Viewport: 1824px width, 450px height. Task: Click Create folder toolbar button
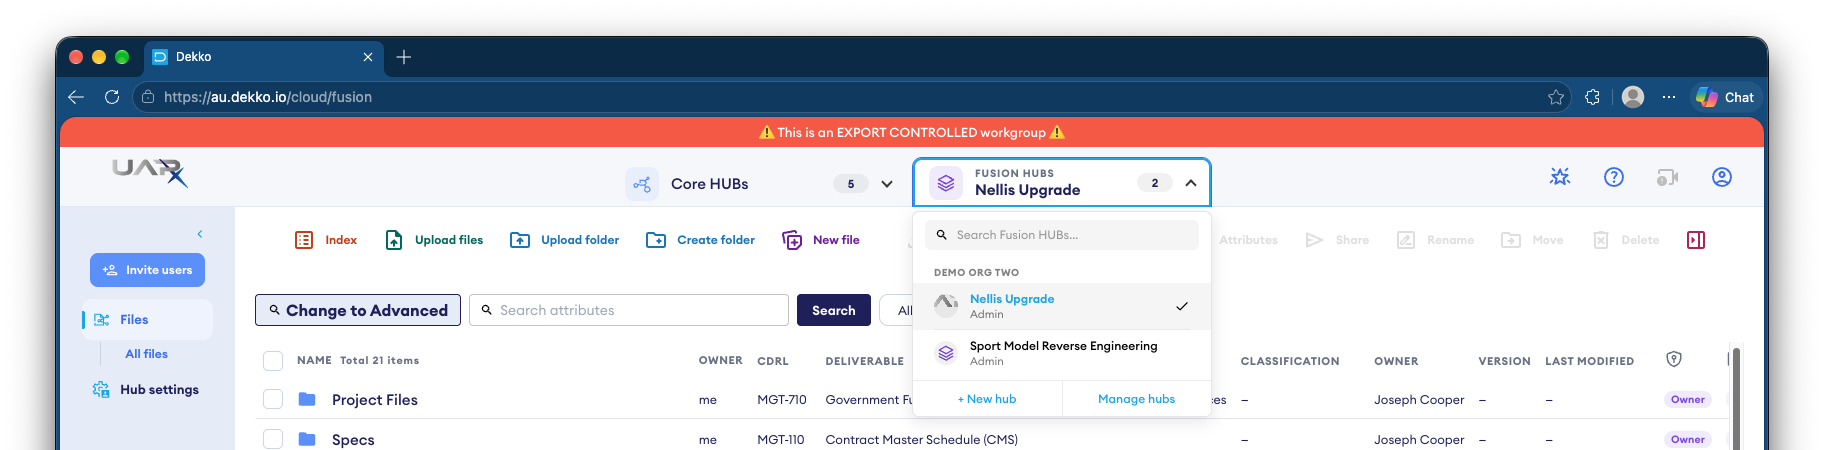(700, 240)
